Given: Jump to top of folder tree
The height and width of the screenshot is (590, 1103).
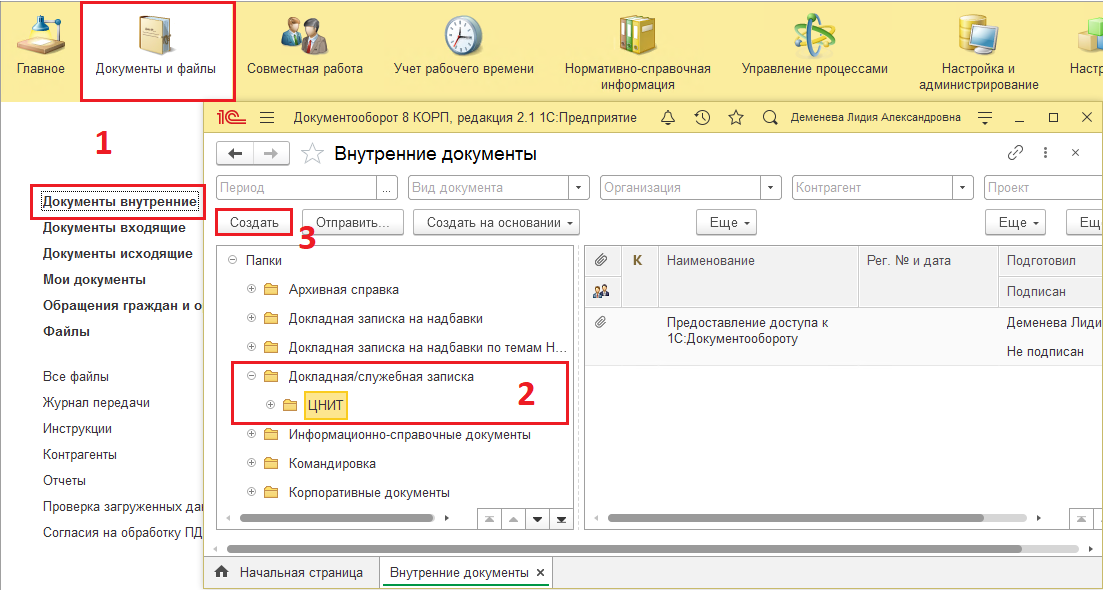Looking at the screenshot, I should (x=490, y=519).
